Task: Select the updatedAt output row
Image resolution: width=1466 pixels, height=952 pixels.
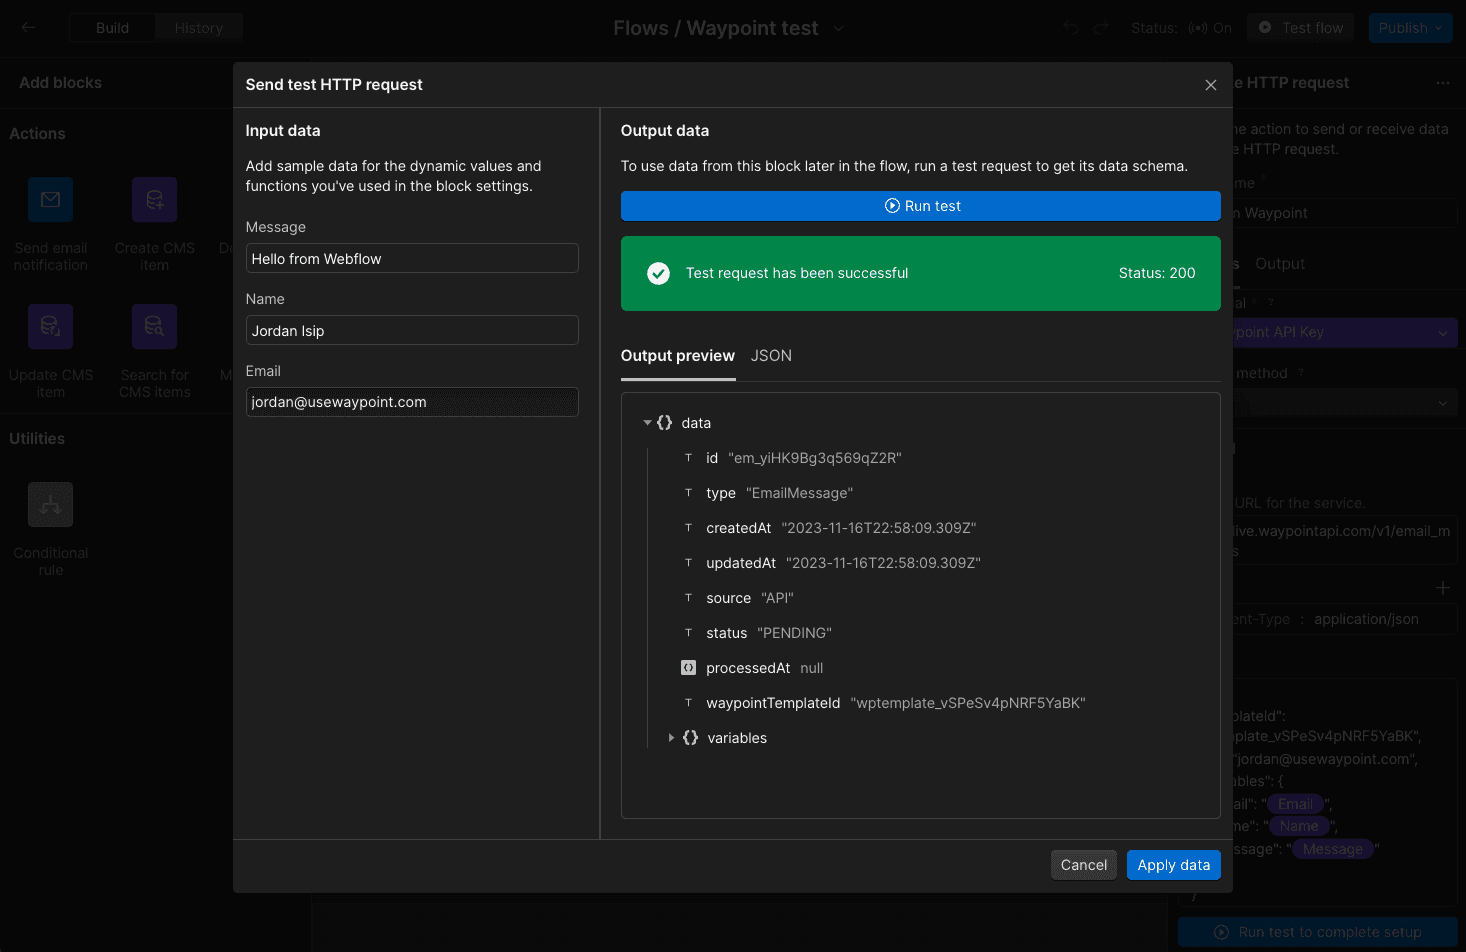Action: coord(832,563)
